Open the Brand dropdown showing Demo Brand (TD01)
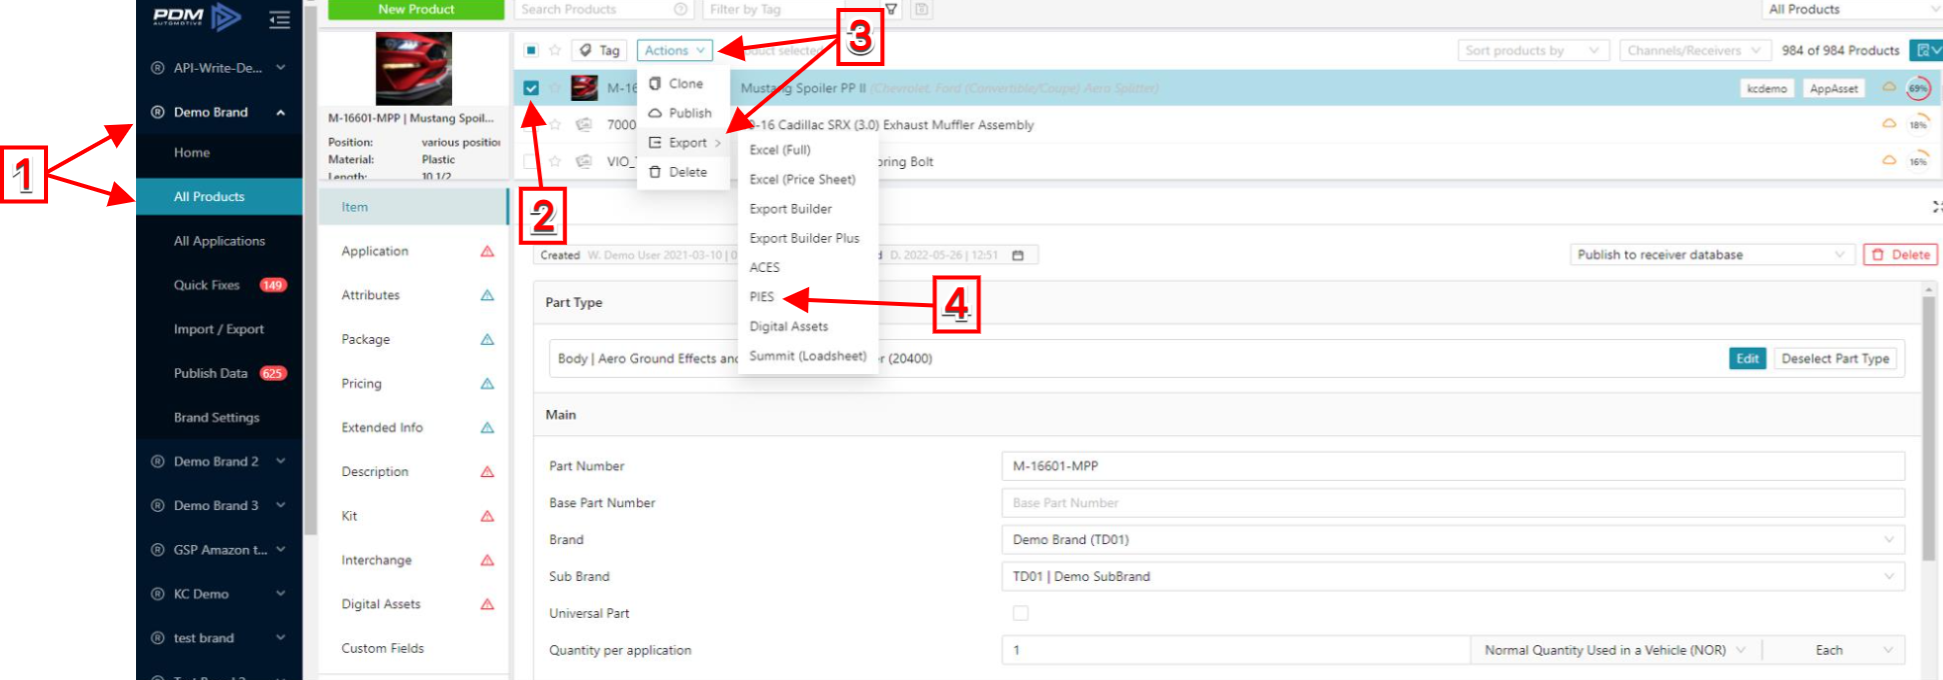This screenshot has height=680, width=1943. point(1453,539)
